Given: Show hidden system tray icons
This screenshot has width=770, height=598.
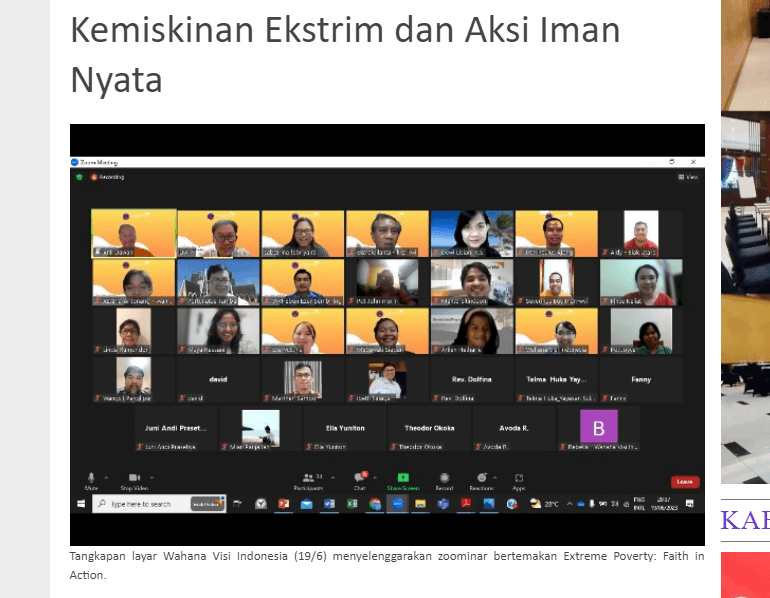Looking at the screenshot, I should pos(570,504).
